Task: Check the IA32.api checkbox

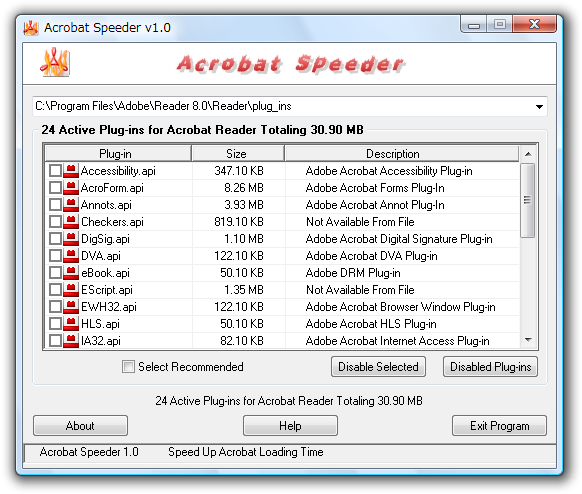Action: tap(55, 341)
